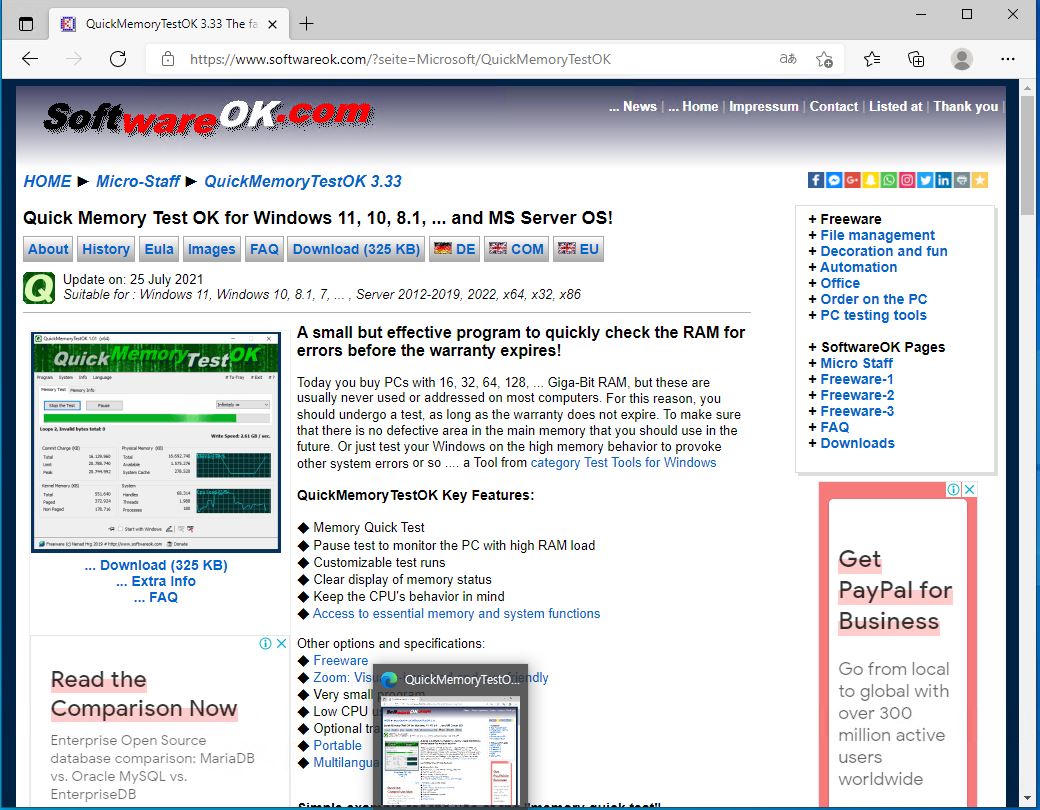Expand Automation category
The height and width of the screenshot is (810, 1040).
tap(858, 267)
